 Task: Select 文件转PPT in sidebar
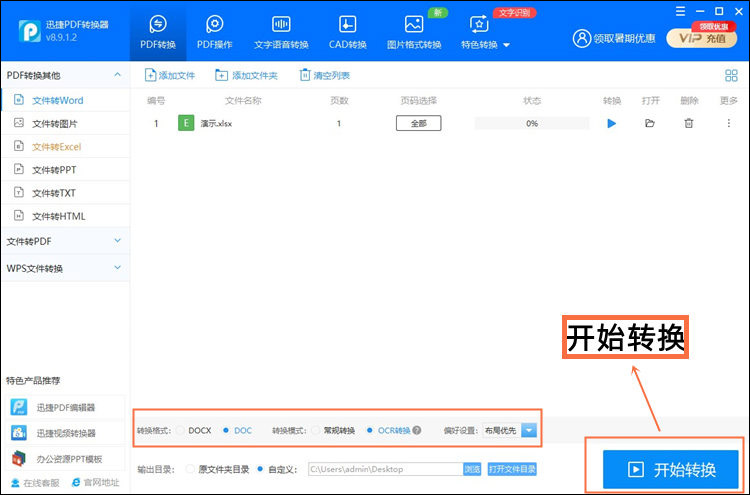pyautogui.click(x=66, y=170)
